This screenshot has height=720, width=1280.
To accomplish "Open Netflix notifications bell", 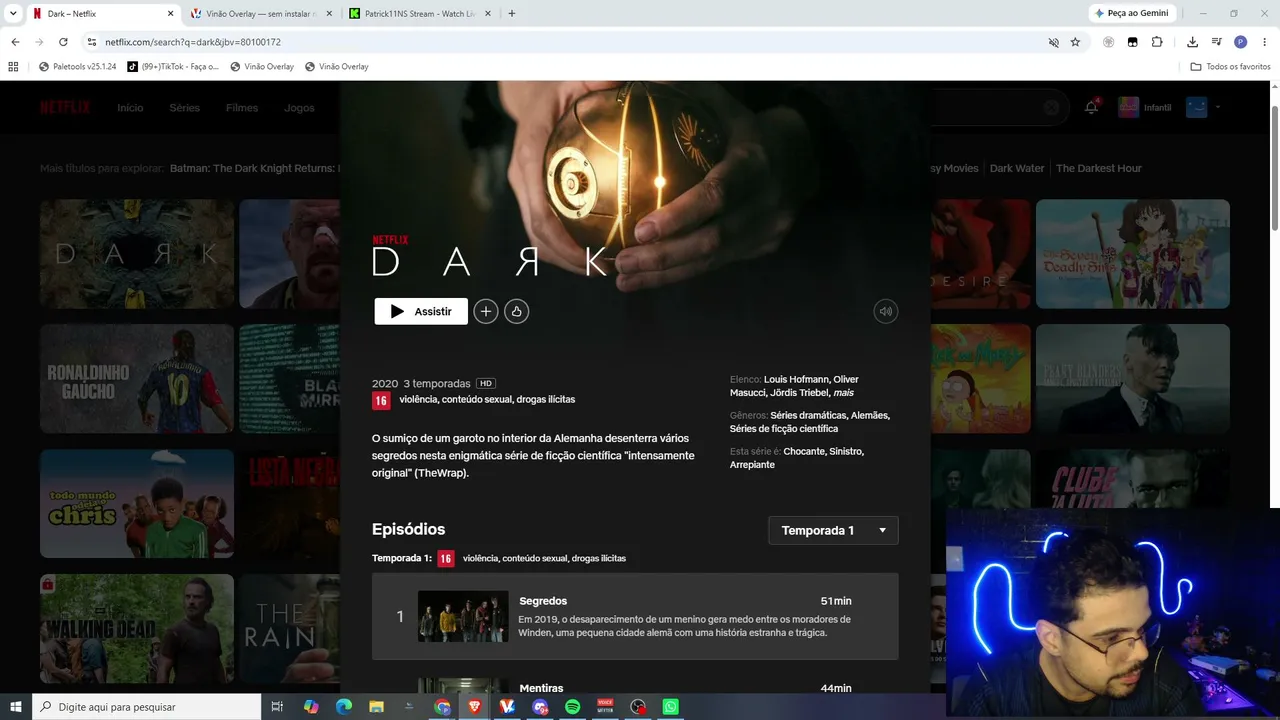I will (x=1091, y=108).
